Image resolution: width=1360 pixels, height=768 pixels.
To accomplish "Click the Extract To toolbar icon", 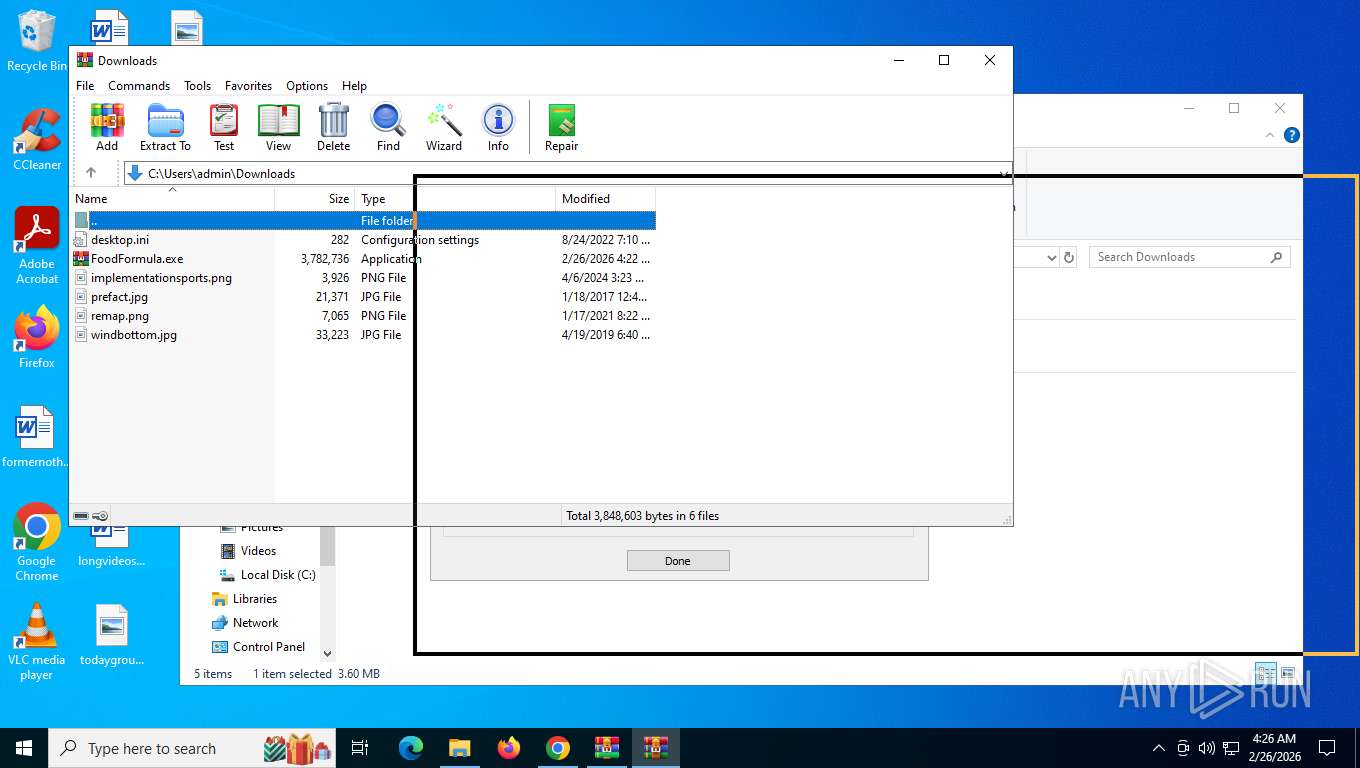I will click(165, 127).
